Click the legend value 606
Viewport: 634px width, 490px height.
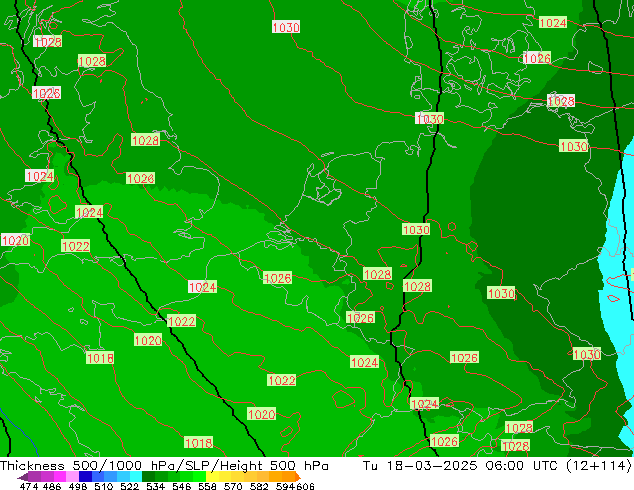(304, 486)
